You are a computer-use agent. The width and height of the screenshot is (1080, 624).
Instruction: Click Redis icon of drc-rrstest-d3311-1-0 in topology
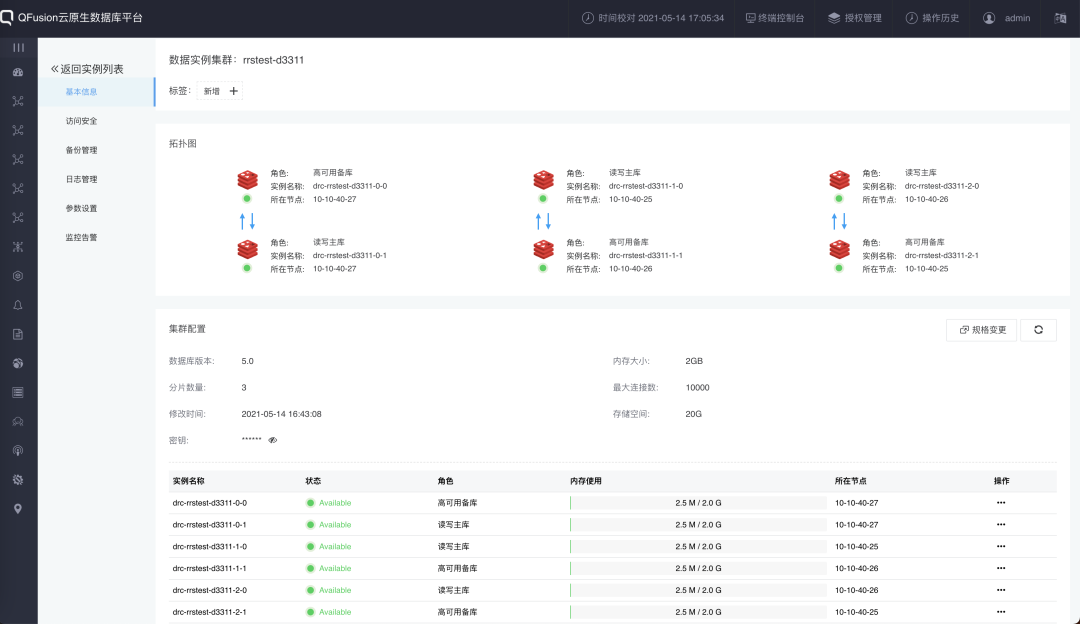[543, 180]
